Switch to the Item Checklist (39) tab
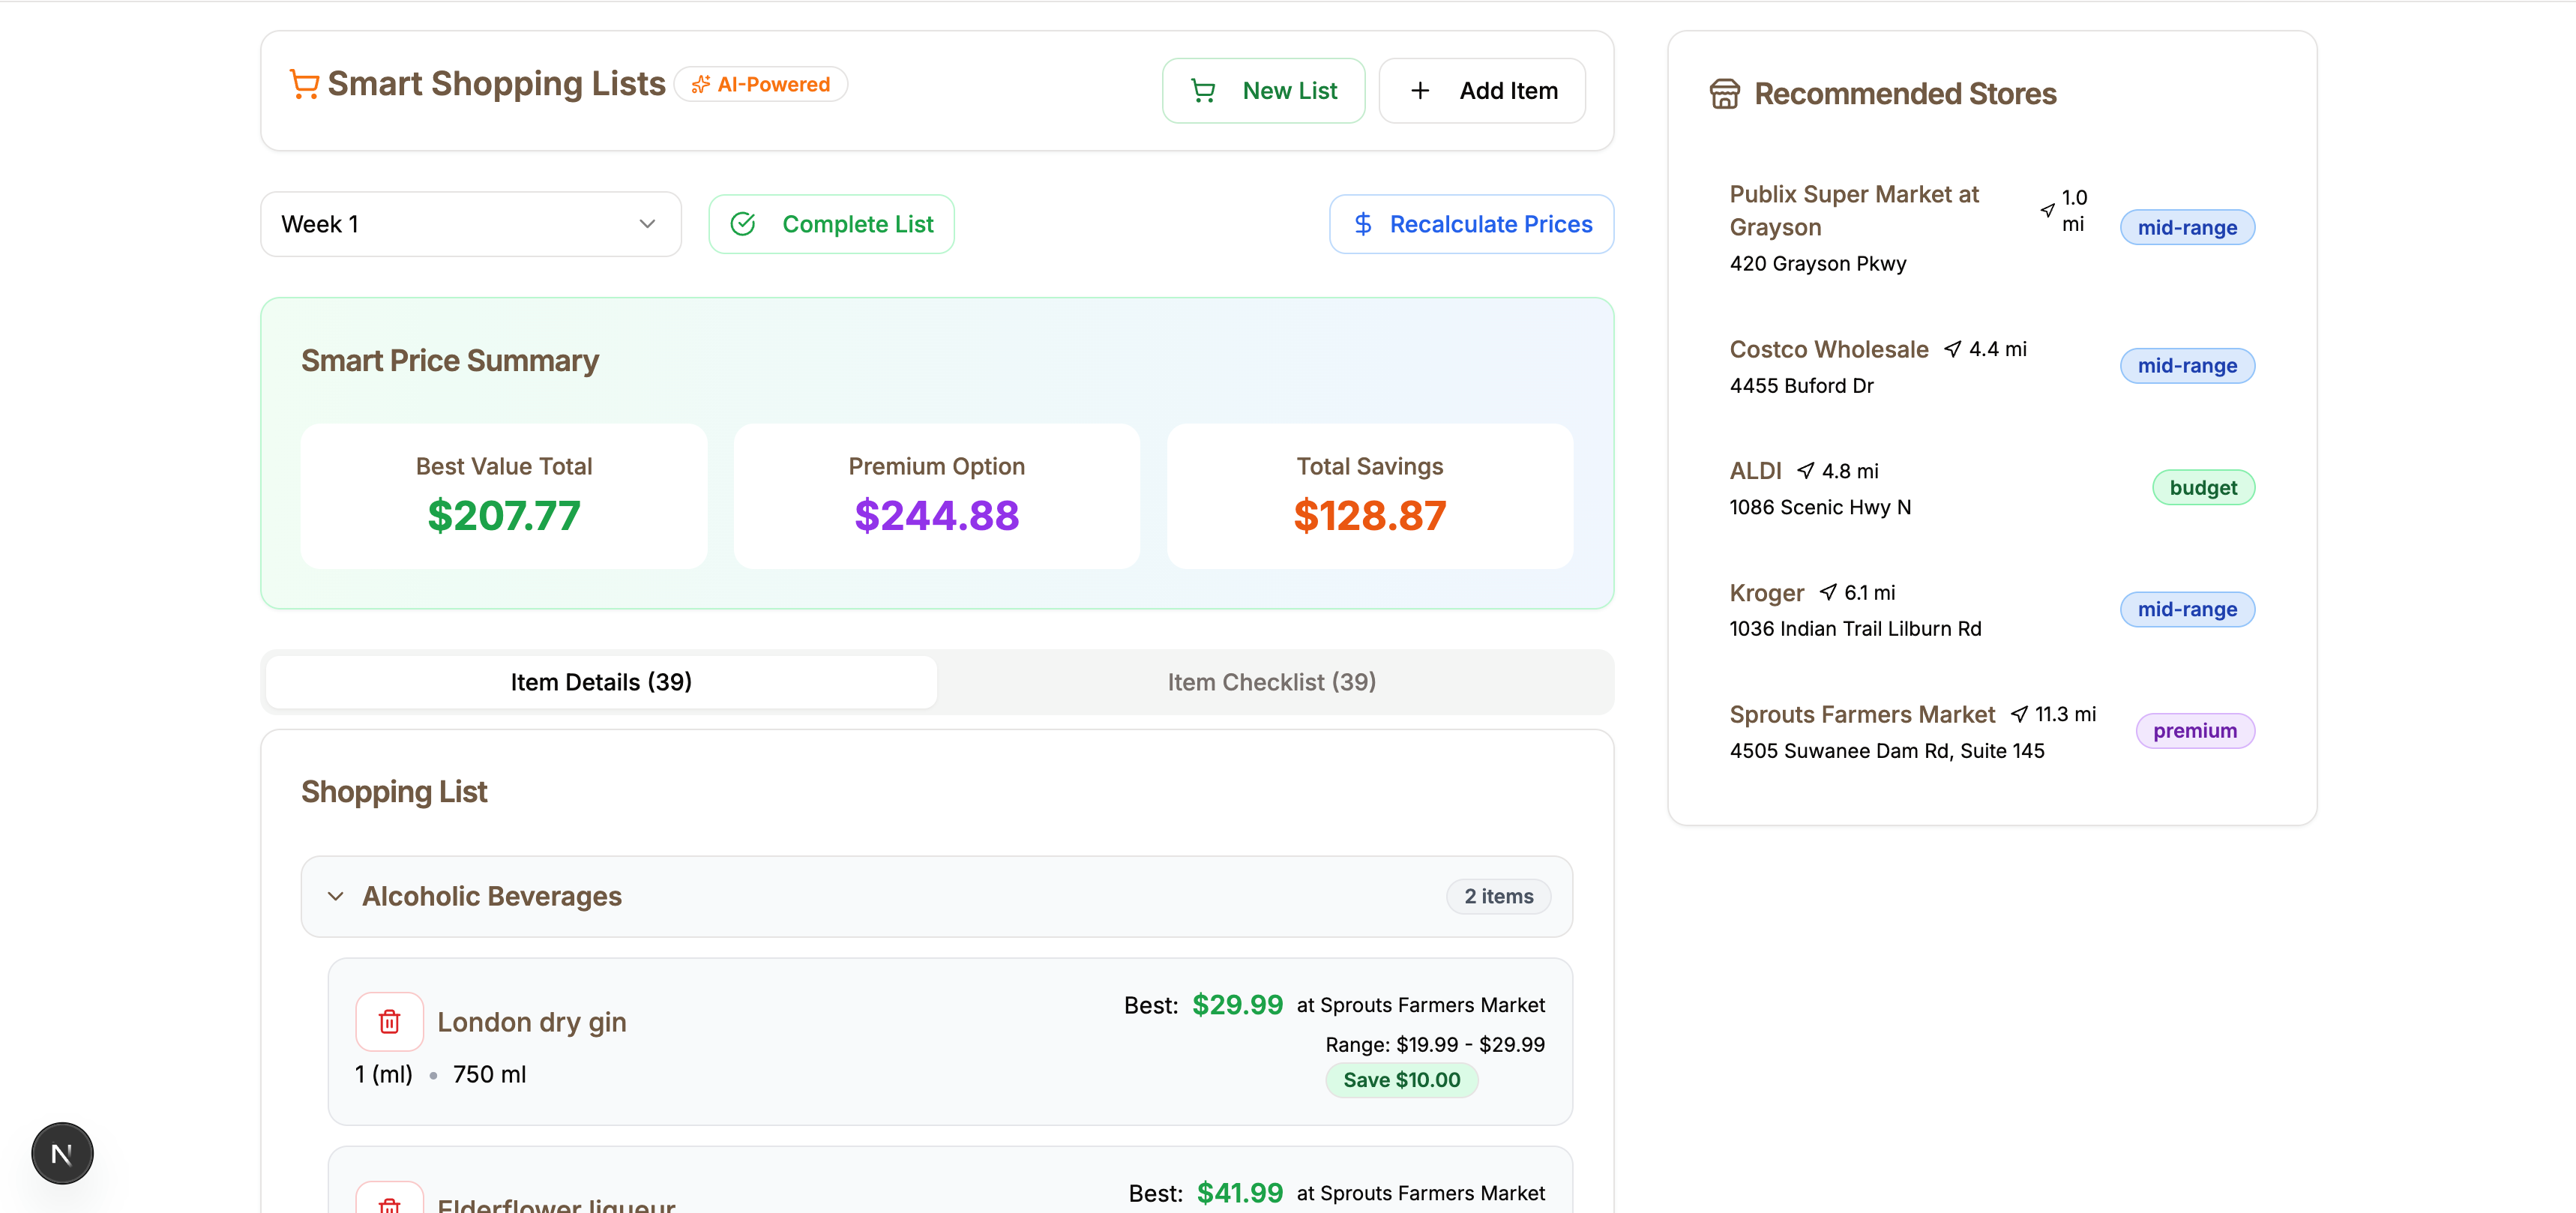2576x1213 pixels. [x=1271, y=682]
